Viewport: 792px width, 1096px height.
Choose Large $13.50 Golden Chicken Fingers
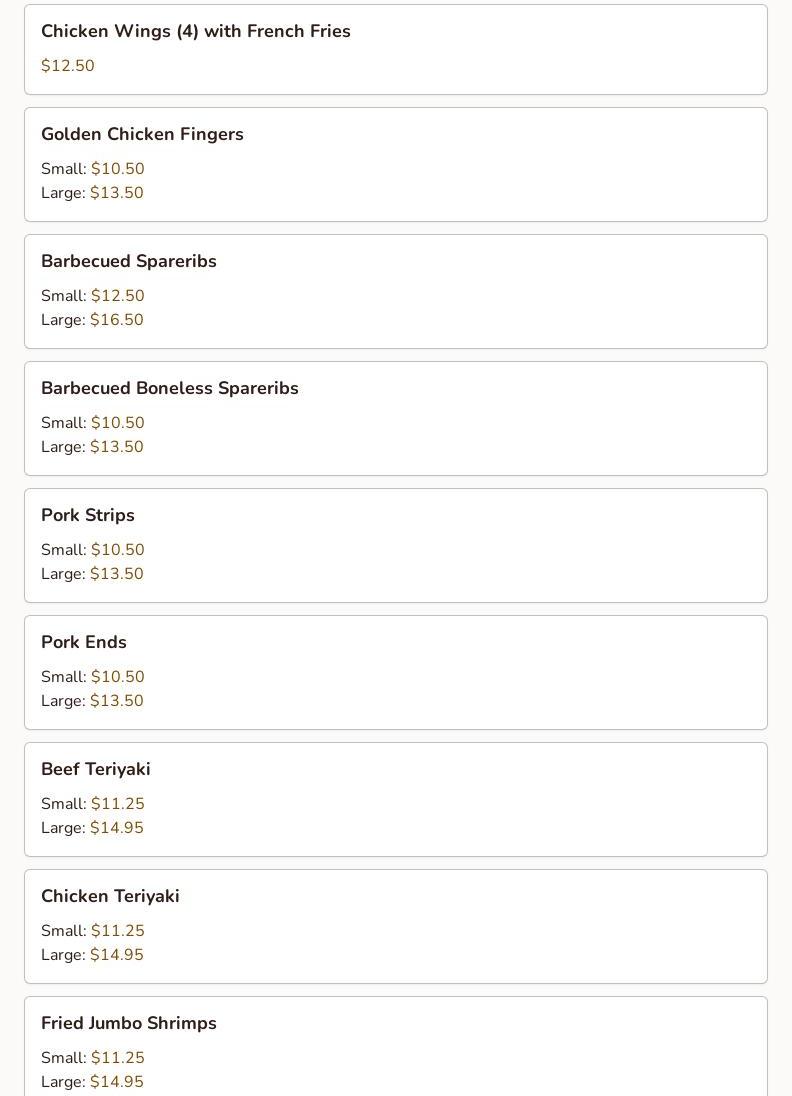[92, 192]
